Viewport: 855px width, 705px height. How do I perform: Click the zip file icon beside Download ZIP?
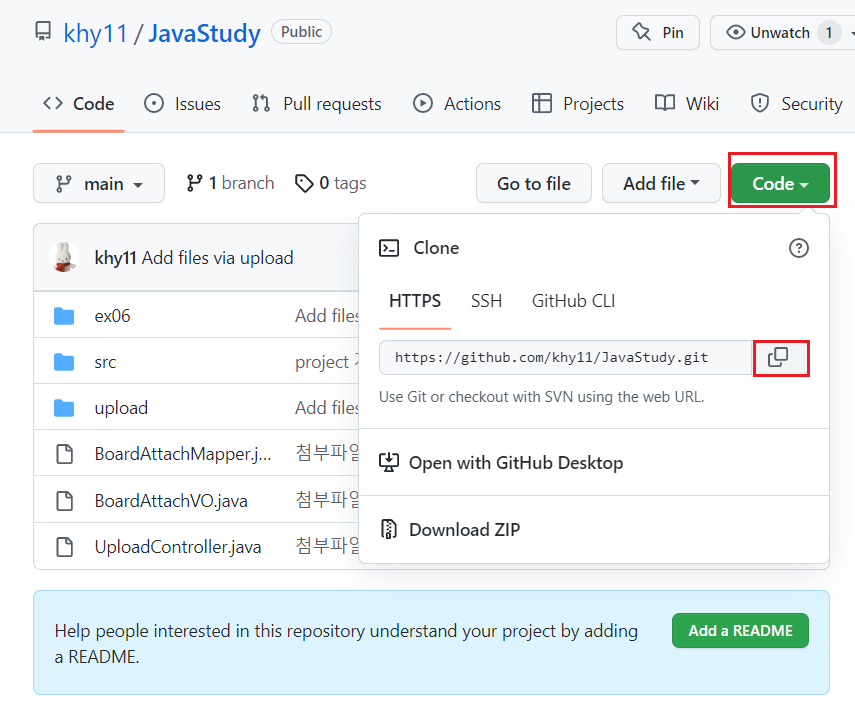[389, 529]
